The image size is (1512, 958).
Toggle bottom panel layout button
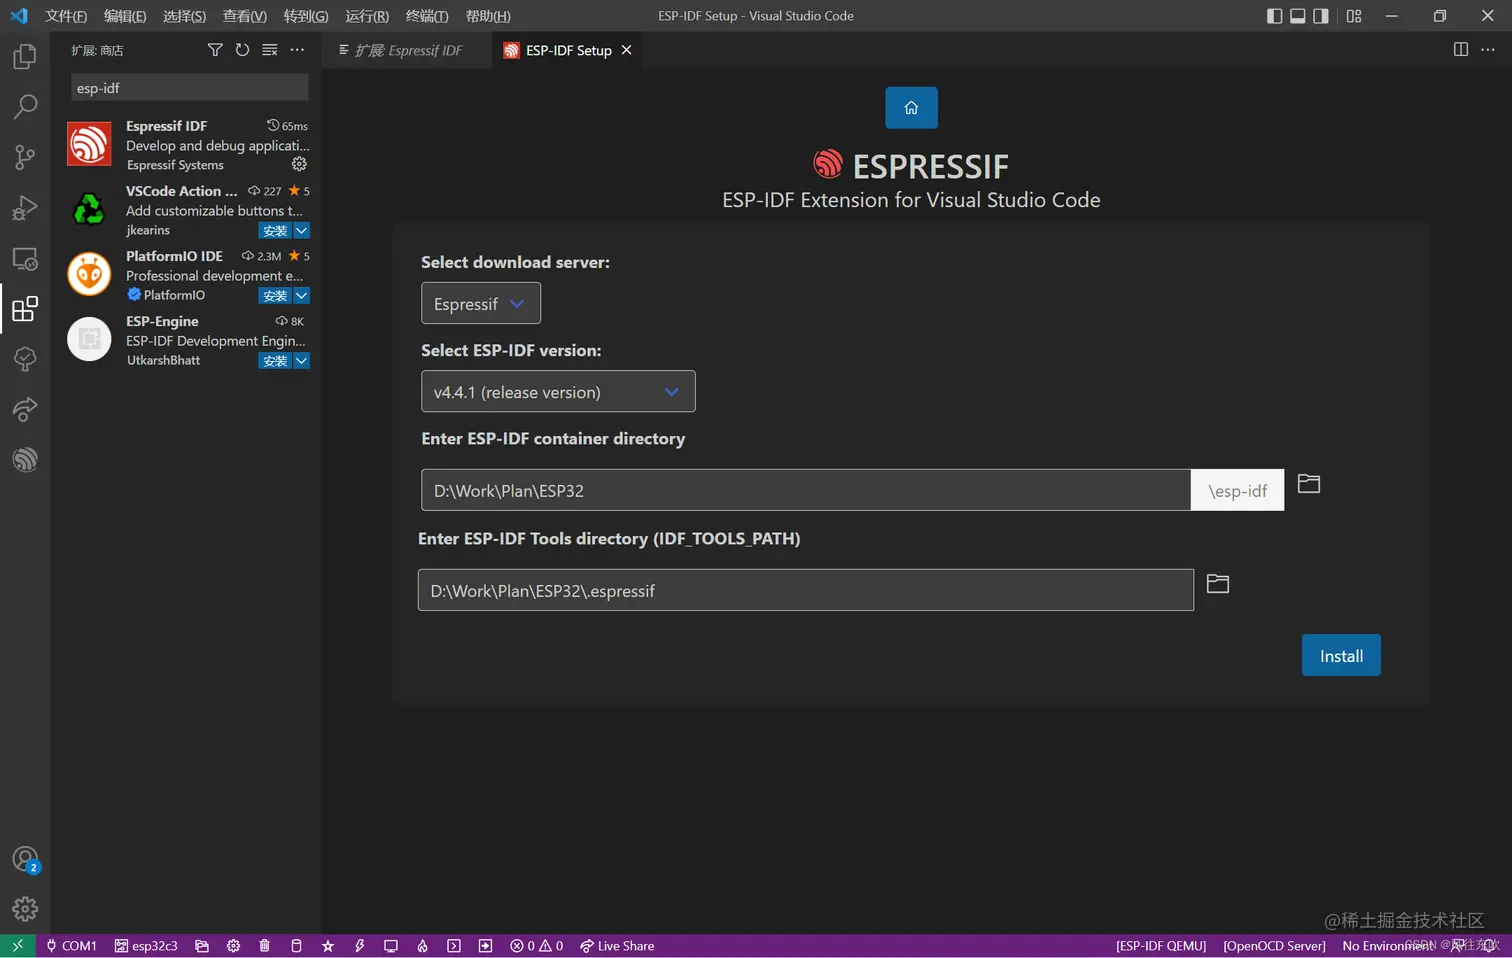[x=1297, y=16]
